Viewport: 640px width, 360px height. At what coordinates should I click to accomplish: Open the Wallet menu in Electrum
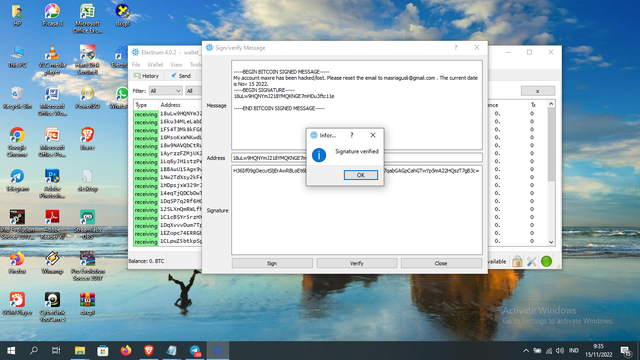pos(155,64)
